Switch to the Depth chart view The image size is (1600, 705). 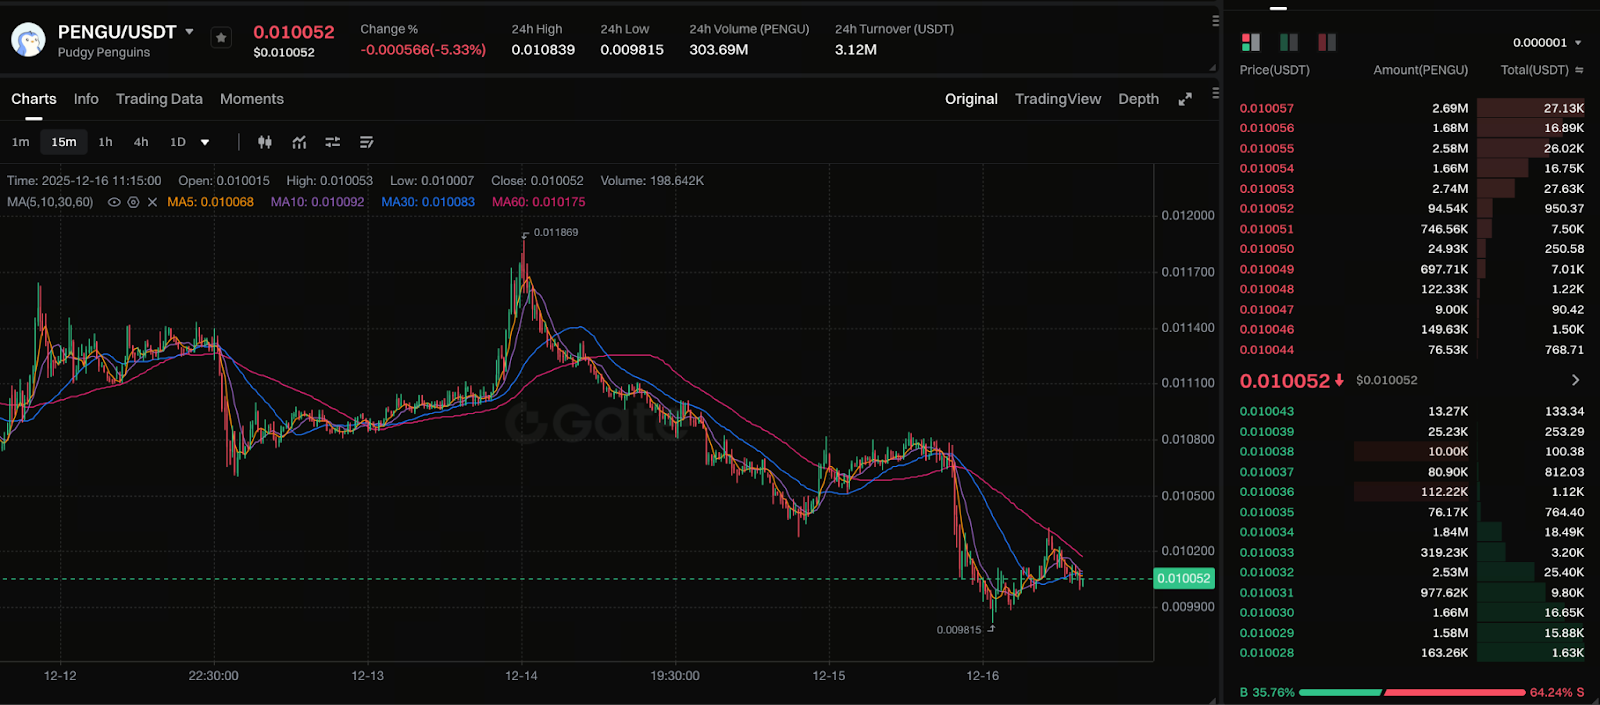pyautogui.click(x=1138, y=99)
